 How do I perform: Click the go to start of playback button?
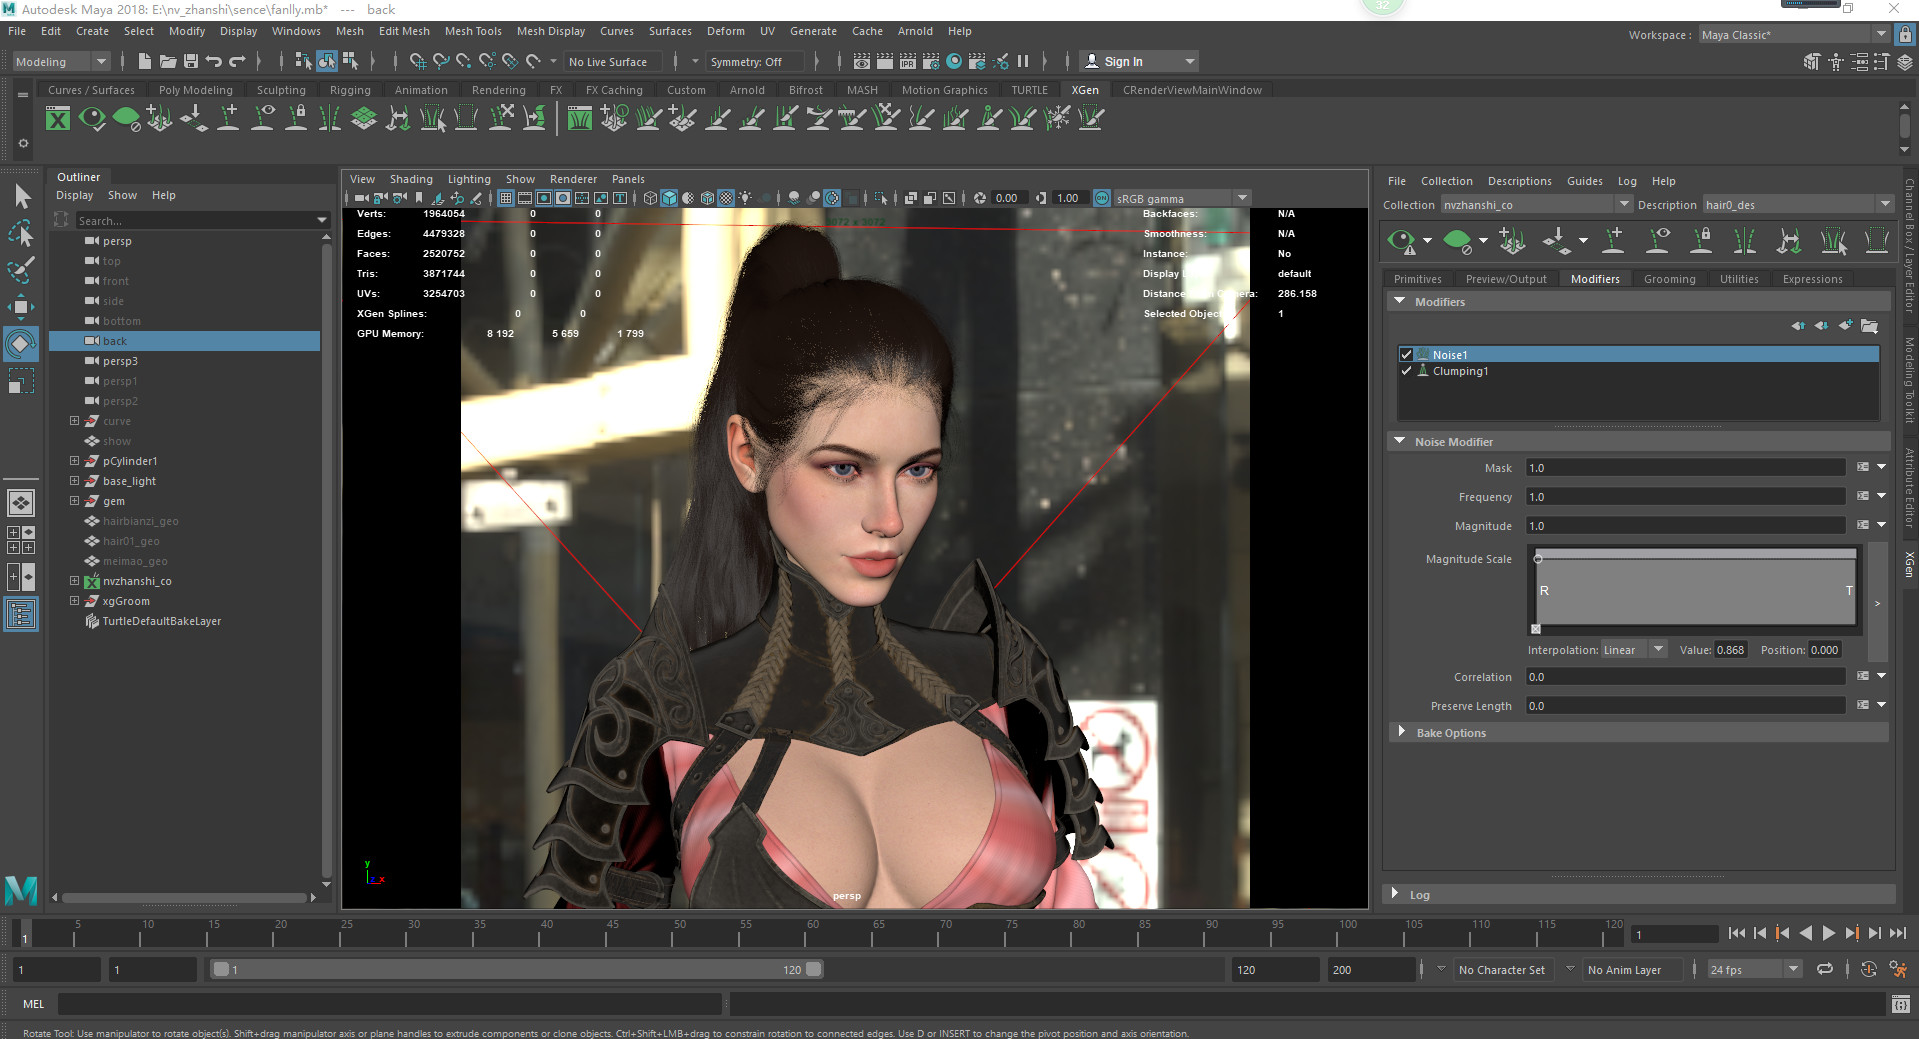1736,933
